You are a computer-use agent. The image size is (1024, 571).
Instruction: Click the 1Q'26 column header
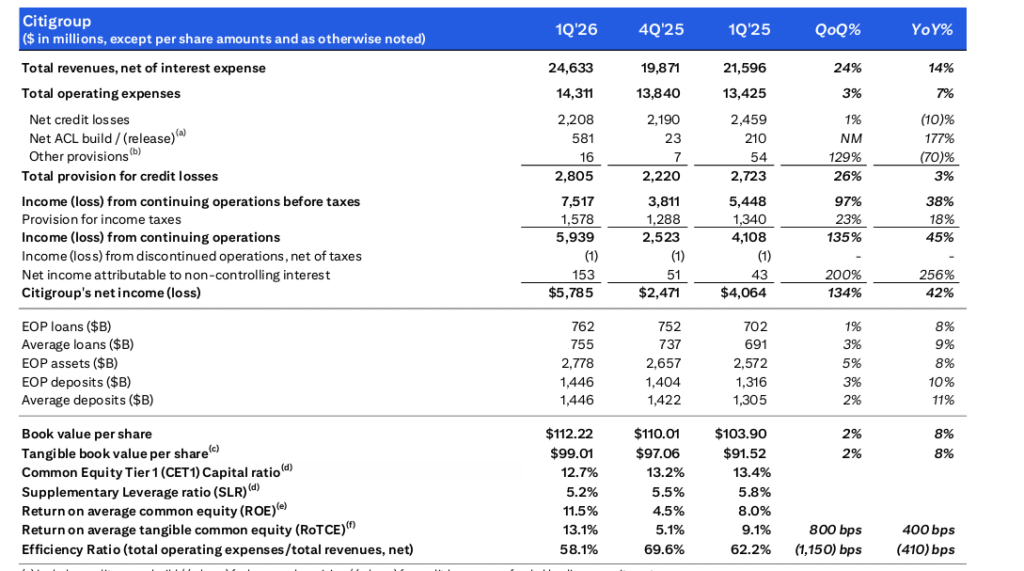[577, 29]
